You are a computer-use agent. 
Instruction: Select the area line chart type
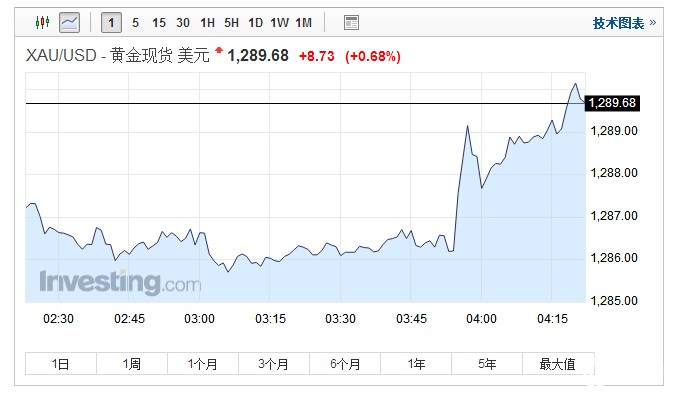coord(69,22)
